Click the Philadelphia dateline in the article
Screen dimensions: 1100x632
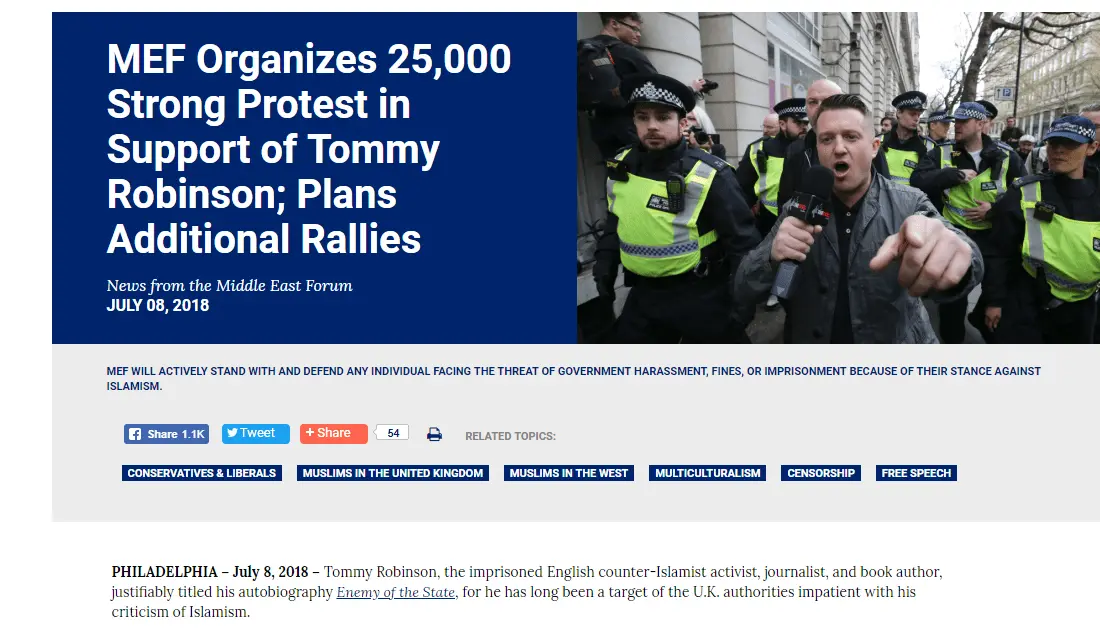click(164, 572)
